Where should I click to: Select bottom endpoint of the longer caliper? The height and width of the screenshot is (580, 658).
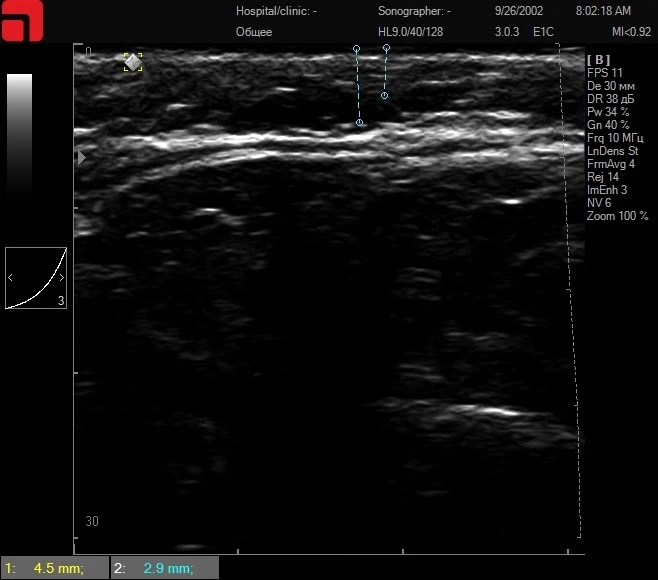360,123
